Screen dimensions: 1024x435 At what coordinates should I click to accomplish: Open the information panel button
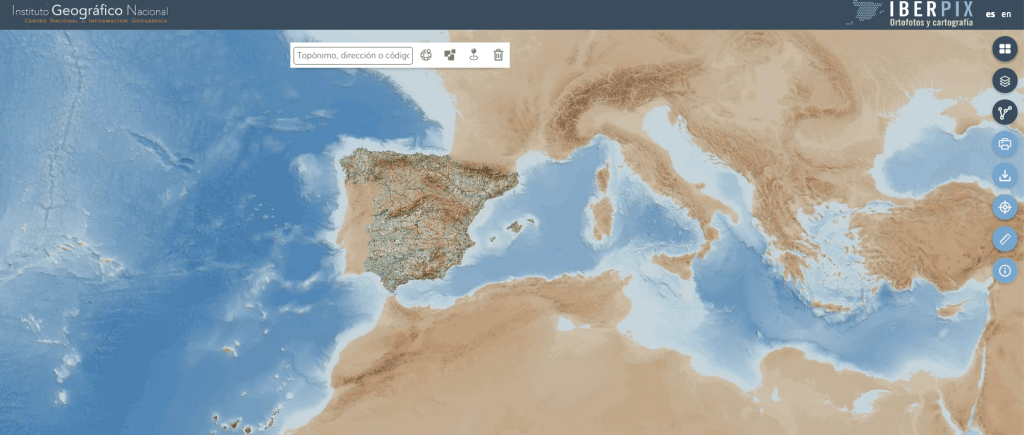point(1005,271)
